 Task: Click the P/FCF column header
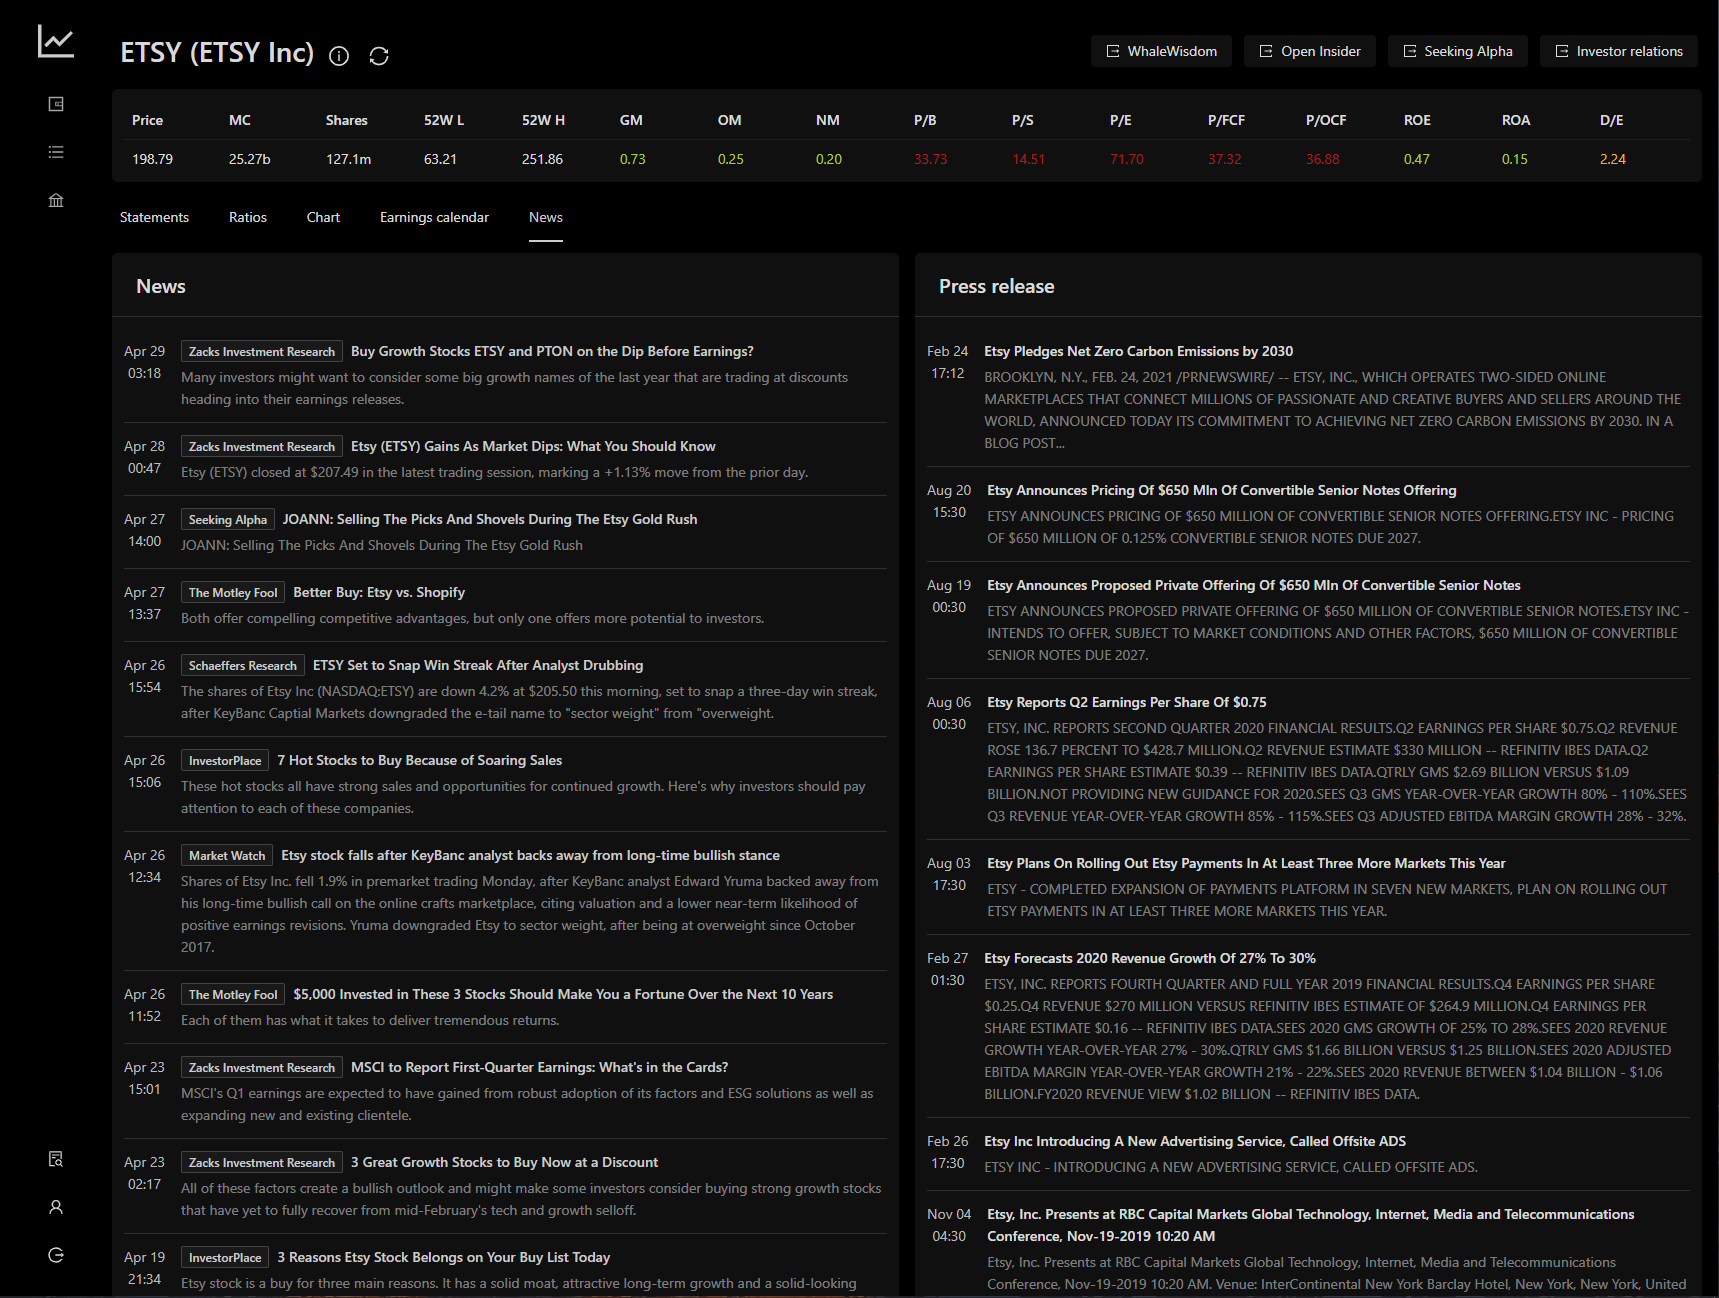[x=1226, y=120]
